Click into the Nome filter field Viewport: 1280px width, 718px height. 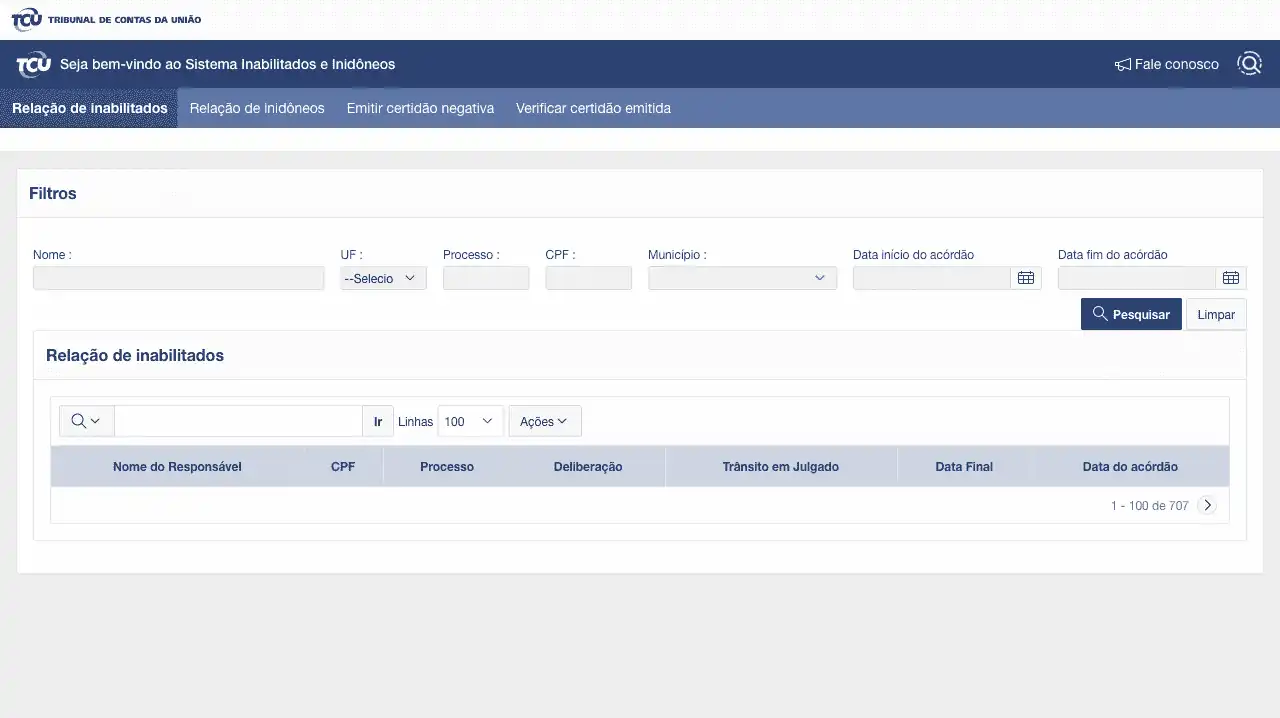click(178, 278)
